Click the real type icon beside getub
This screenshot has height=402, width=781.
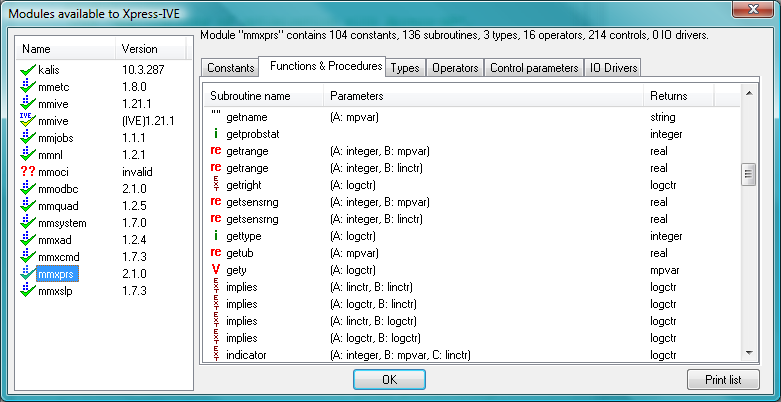(x=215, y=253)
